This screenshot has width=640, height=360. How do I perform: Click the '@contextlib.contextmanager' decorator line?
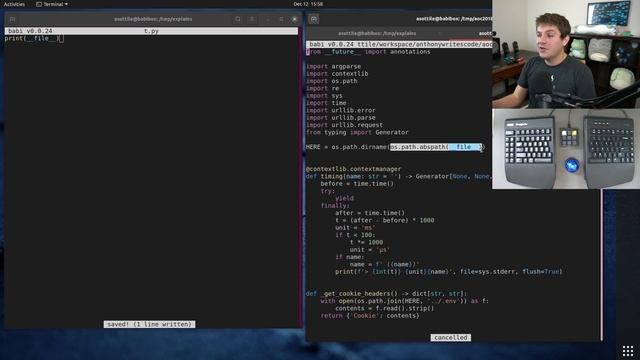353,169
